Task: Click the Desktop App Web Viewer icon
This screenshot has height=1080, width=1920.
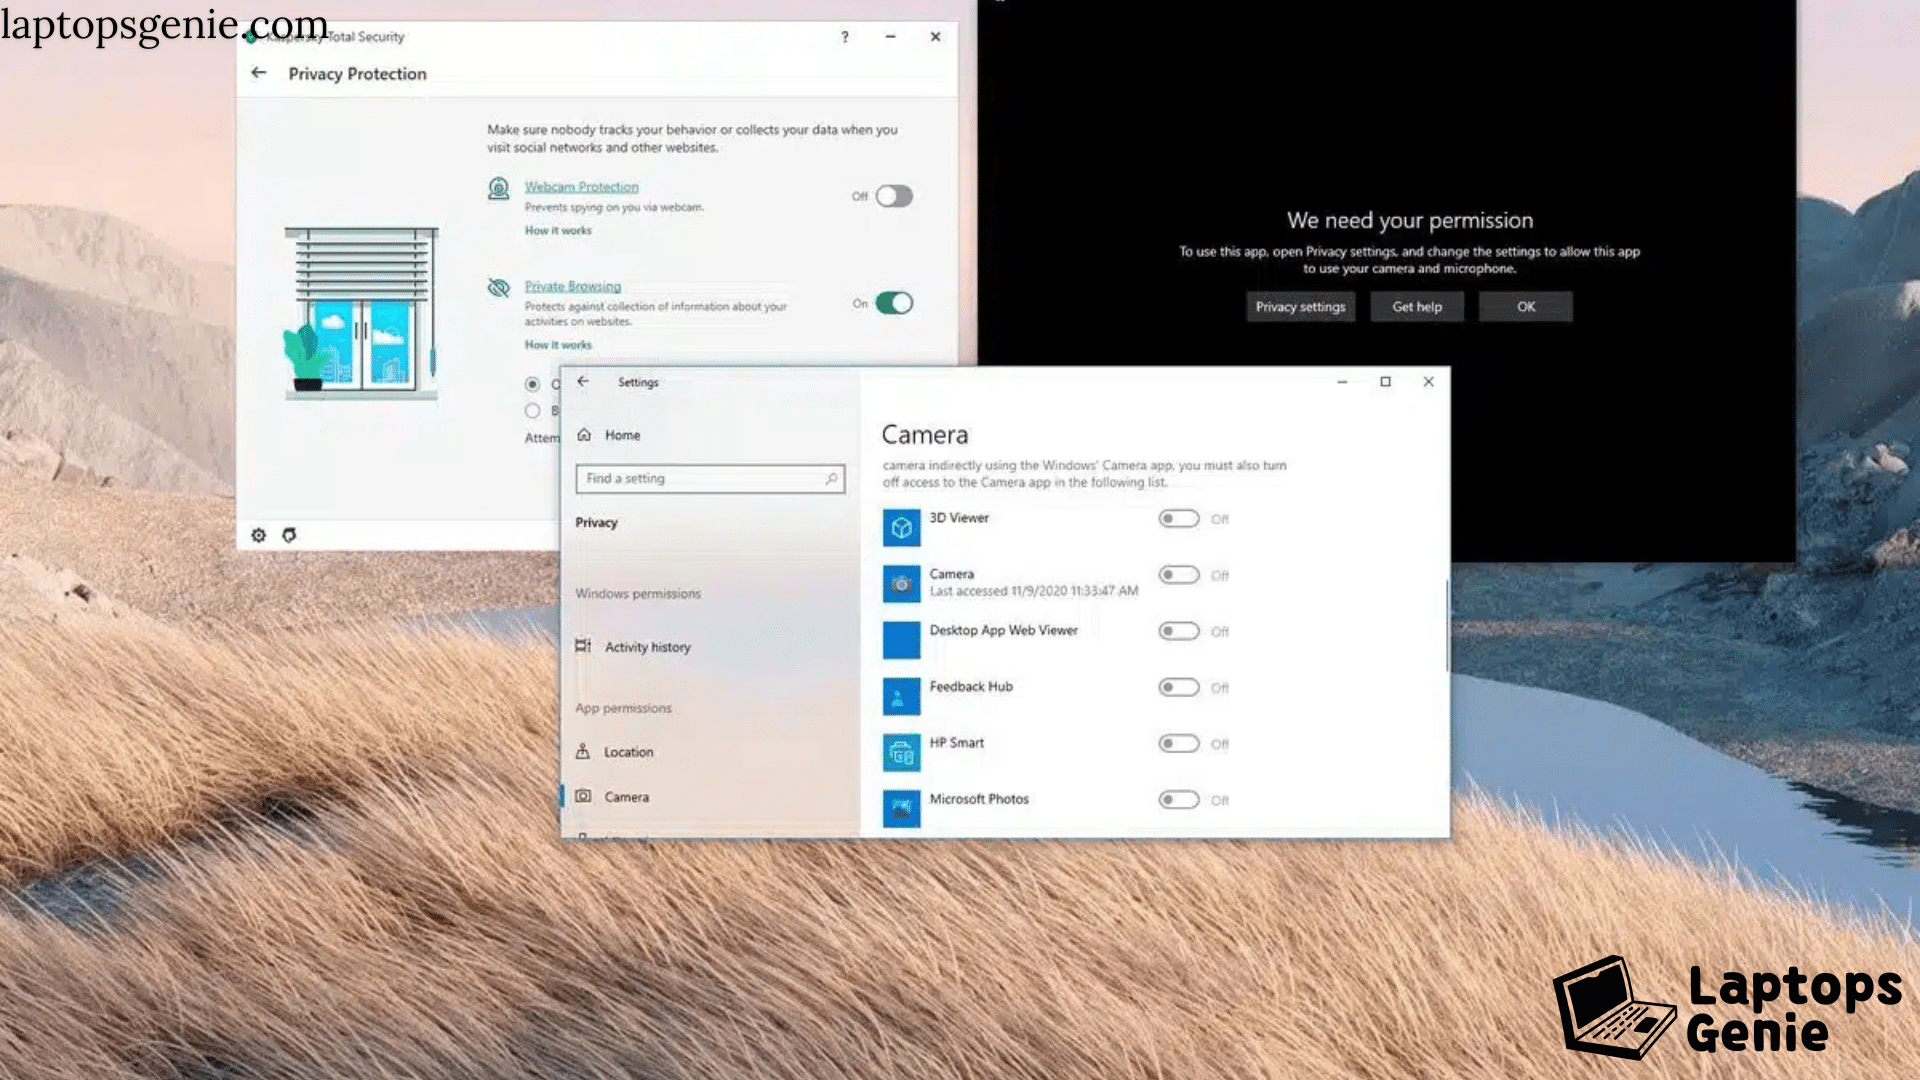Action: tap(901, 640)
